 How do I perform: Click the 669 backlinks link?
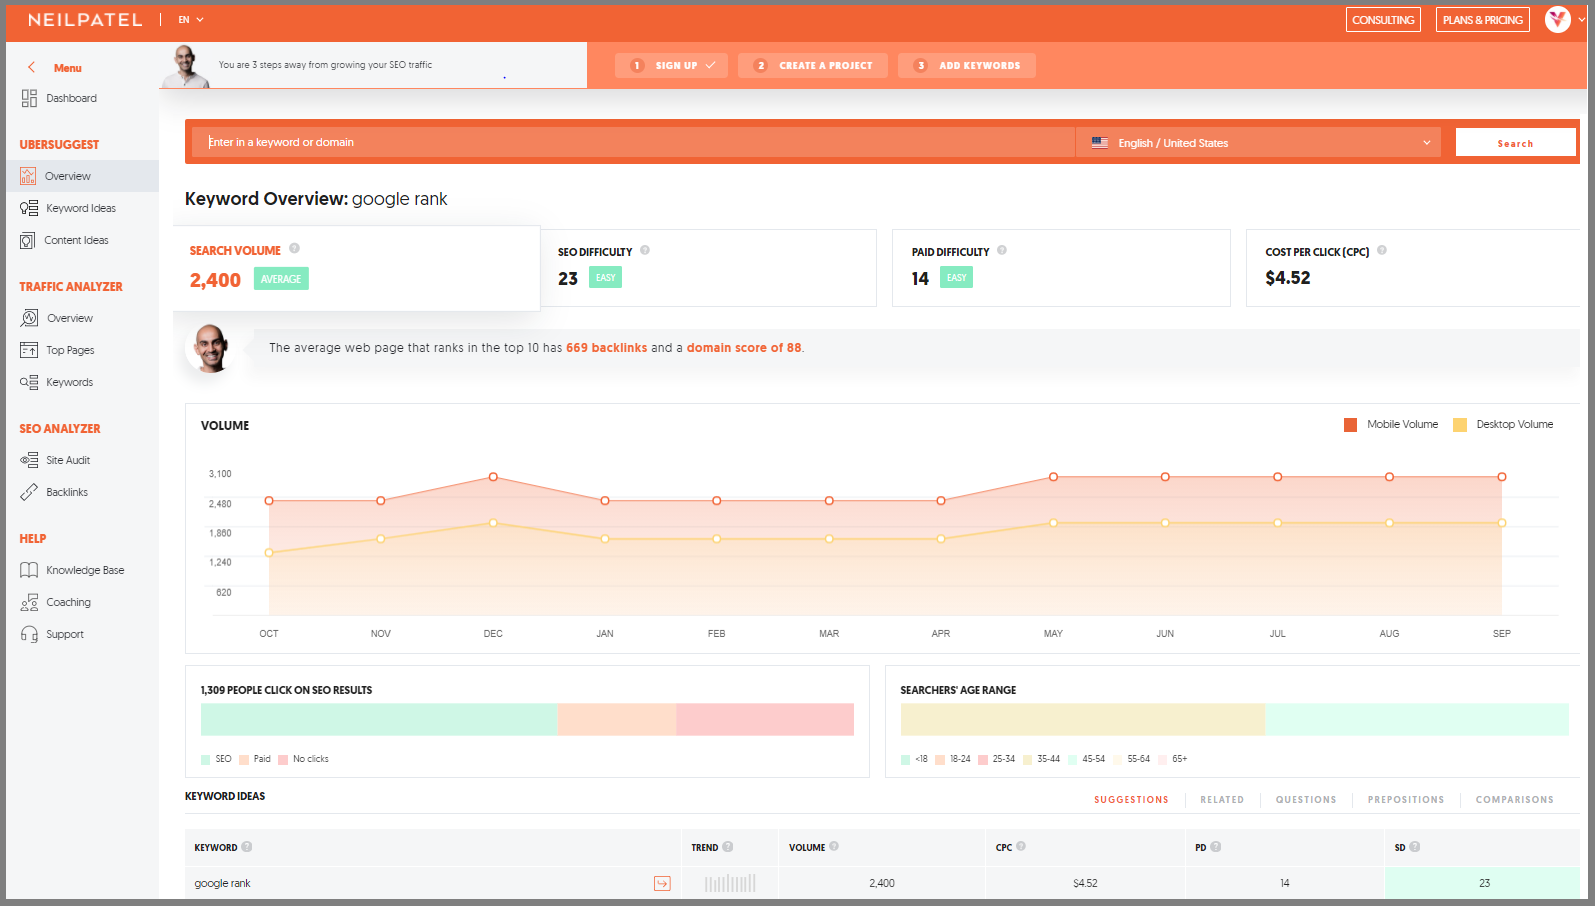[x=606, y=348]
